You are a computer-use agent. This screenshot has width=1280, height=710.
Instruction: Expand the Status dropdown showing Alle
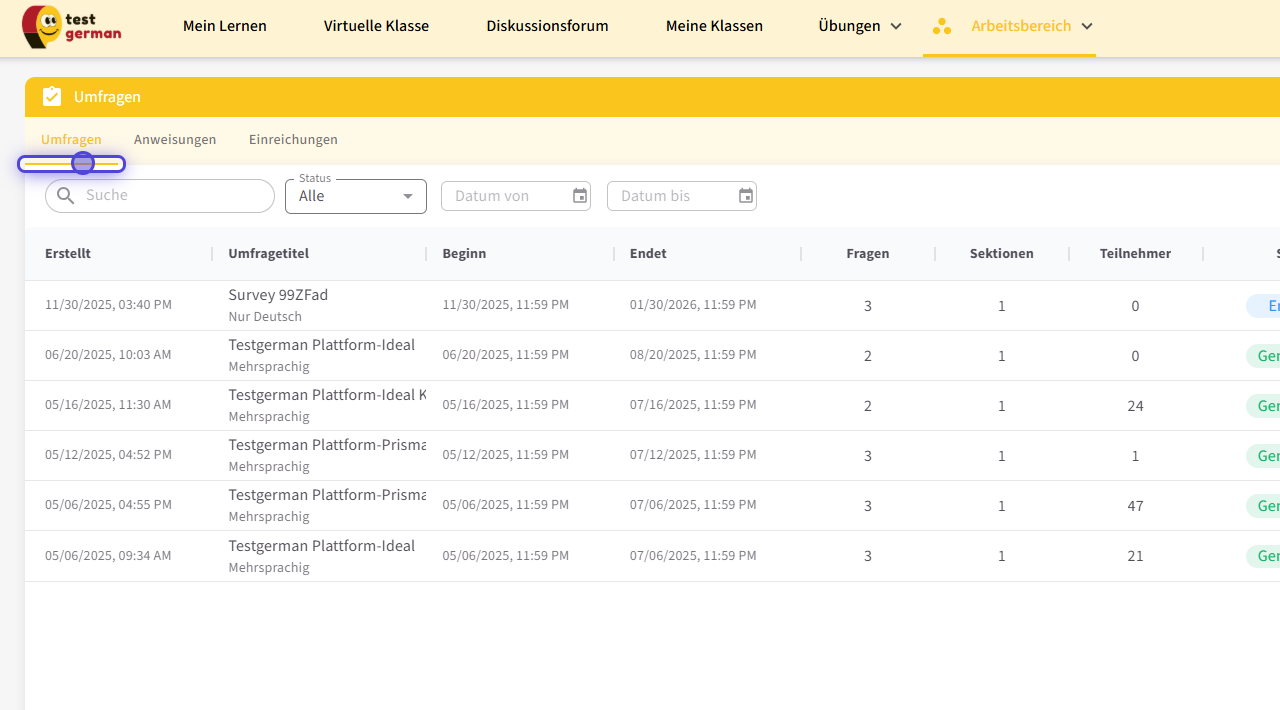(x=355, y=196)
